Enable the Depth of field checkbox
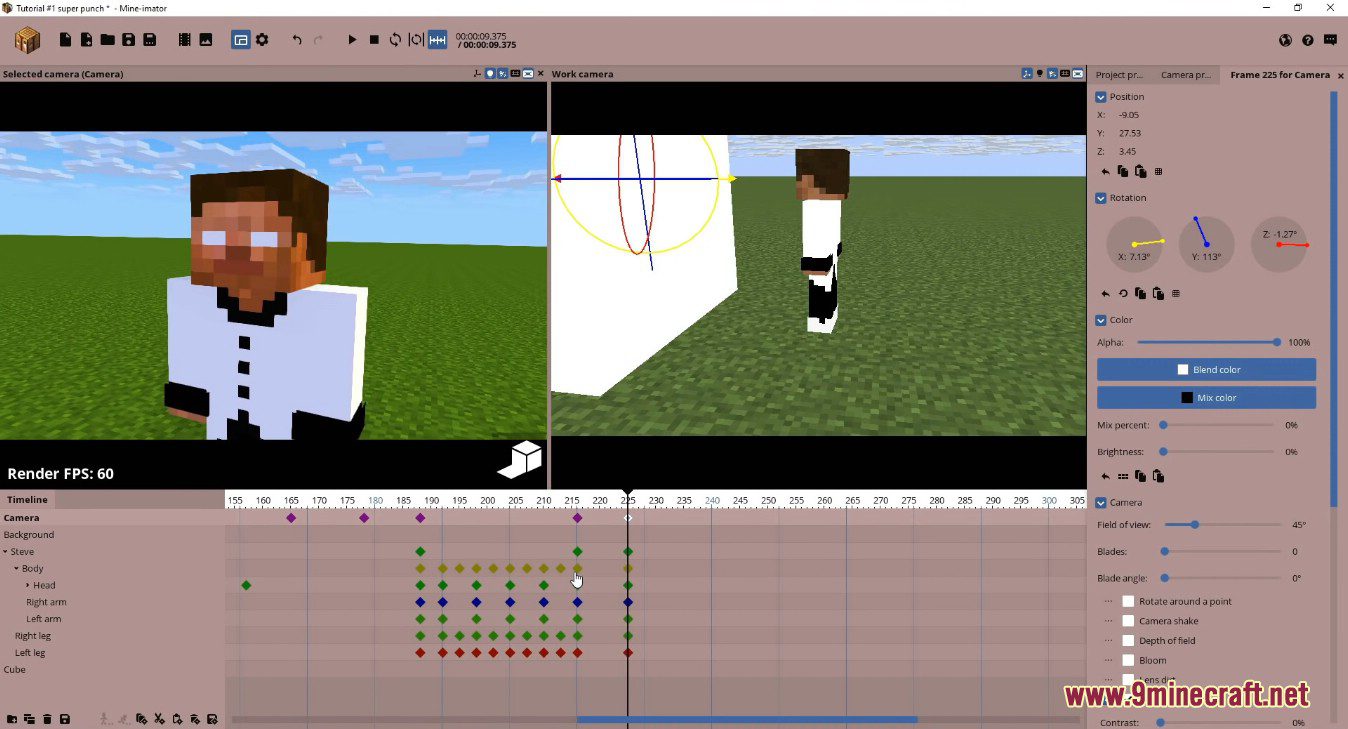 1128,640
